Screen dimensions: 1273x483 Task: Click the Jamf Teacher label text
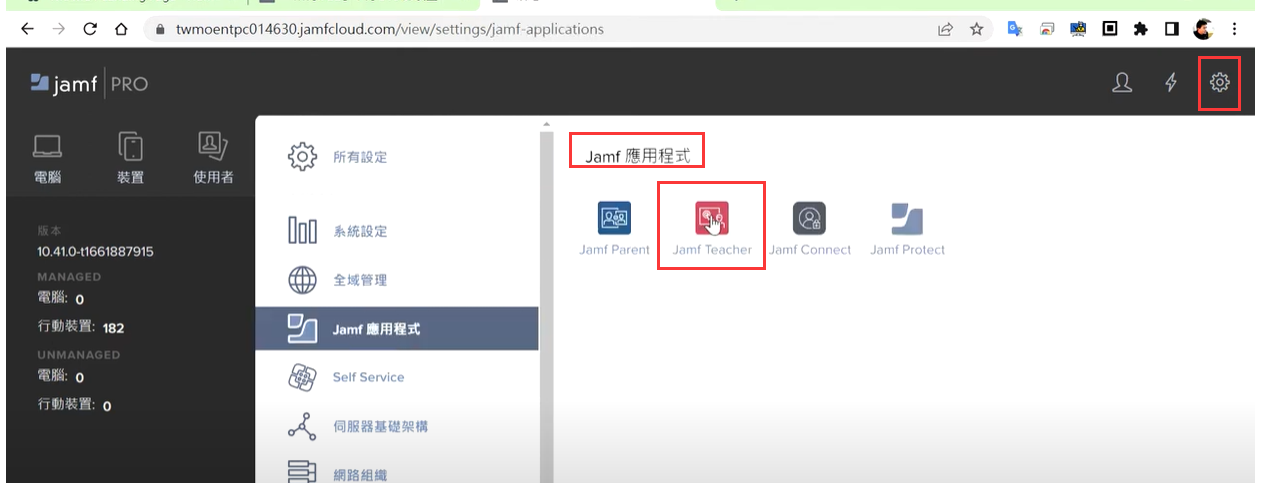coord(712,250)
